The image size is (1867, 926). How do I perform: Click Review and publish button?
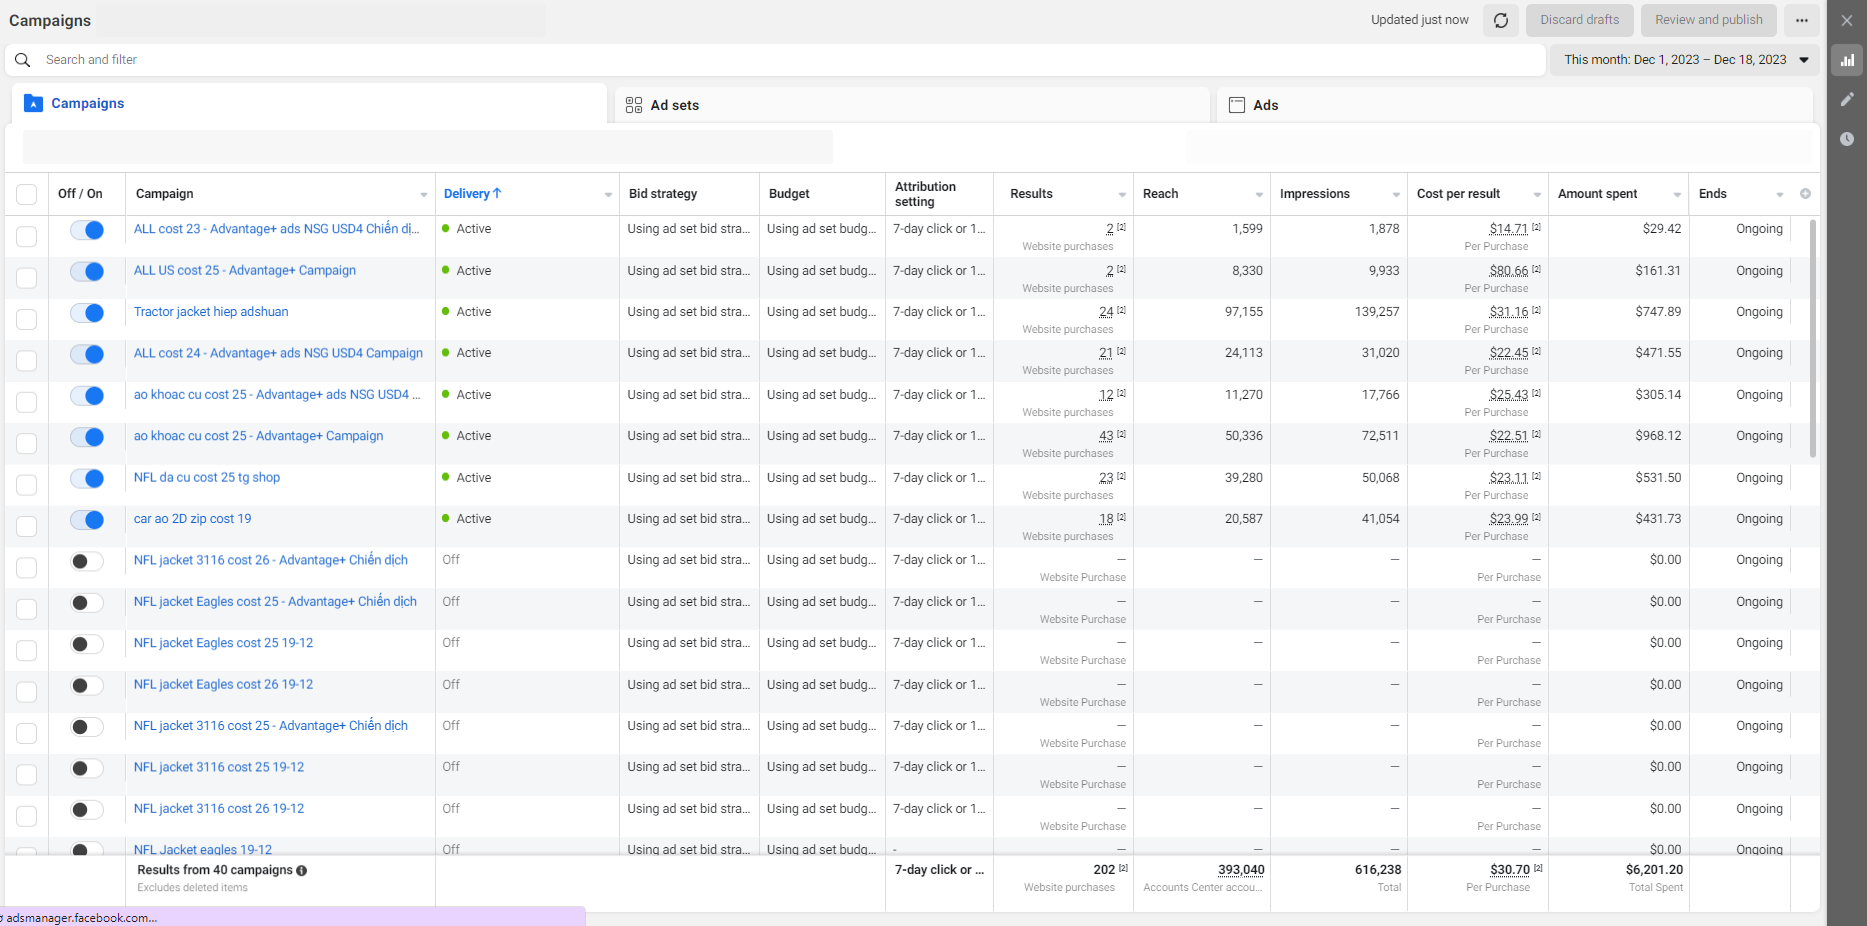tap(1708, 20)
